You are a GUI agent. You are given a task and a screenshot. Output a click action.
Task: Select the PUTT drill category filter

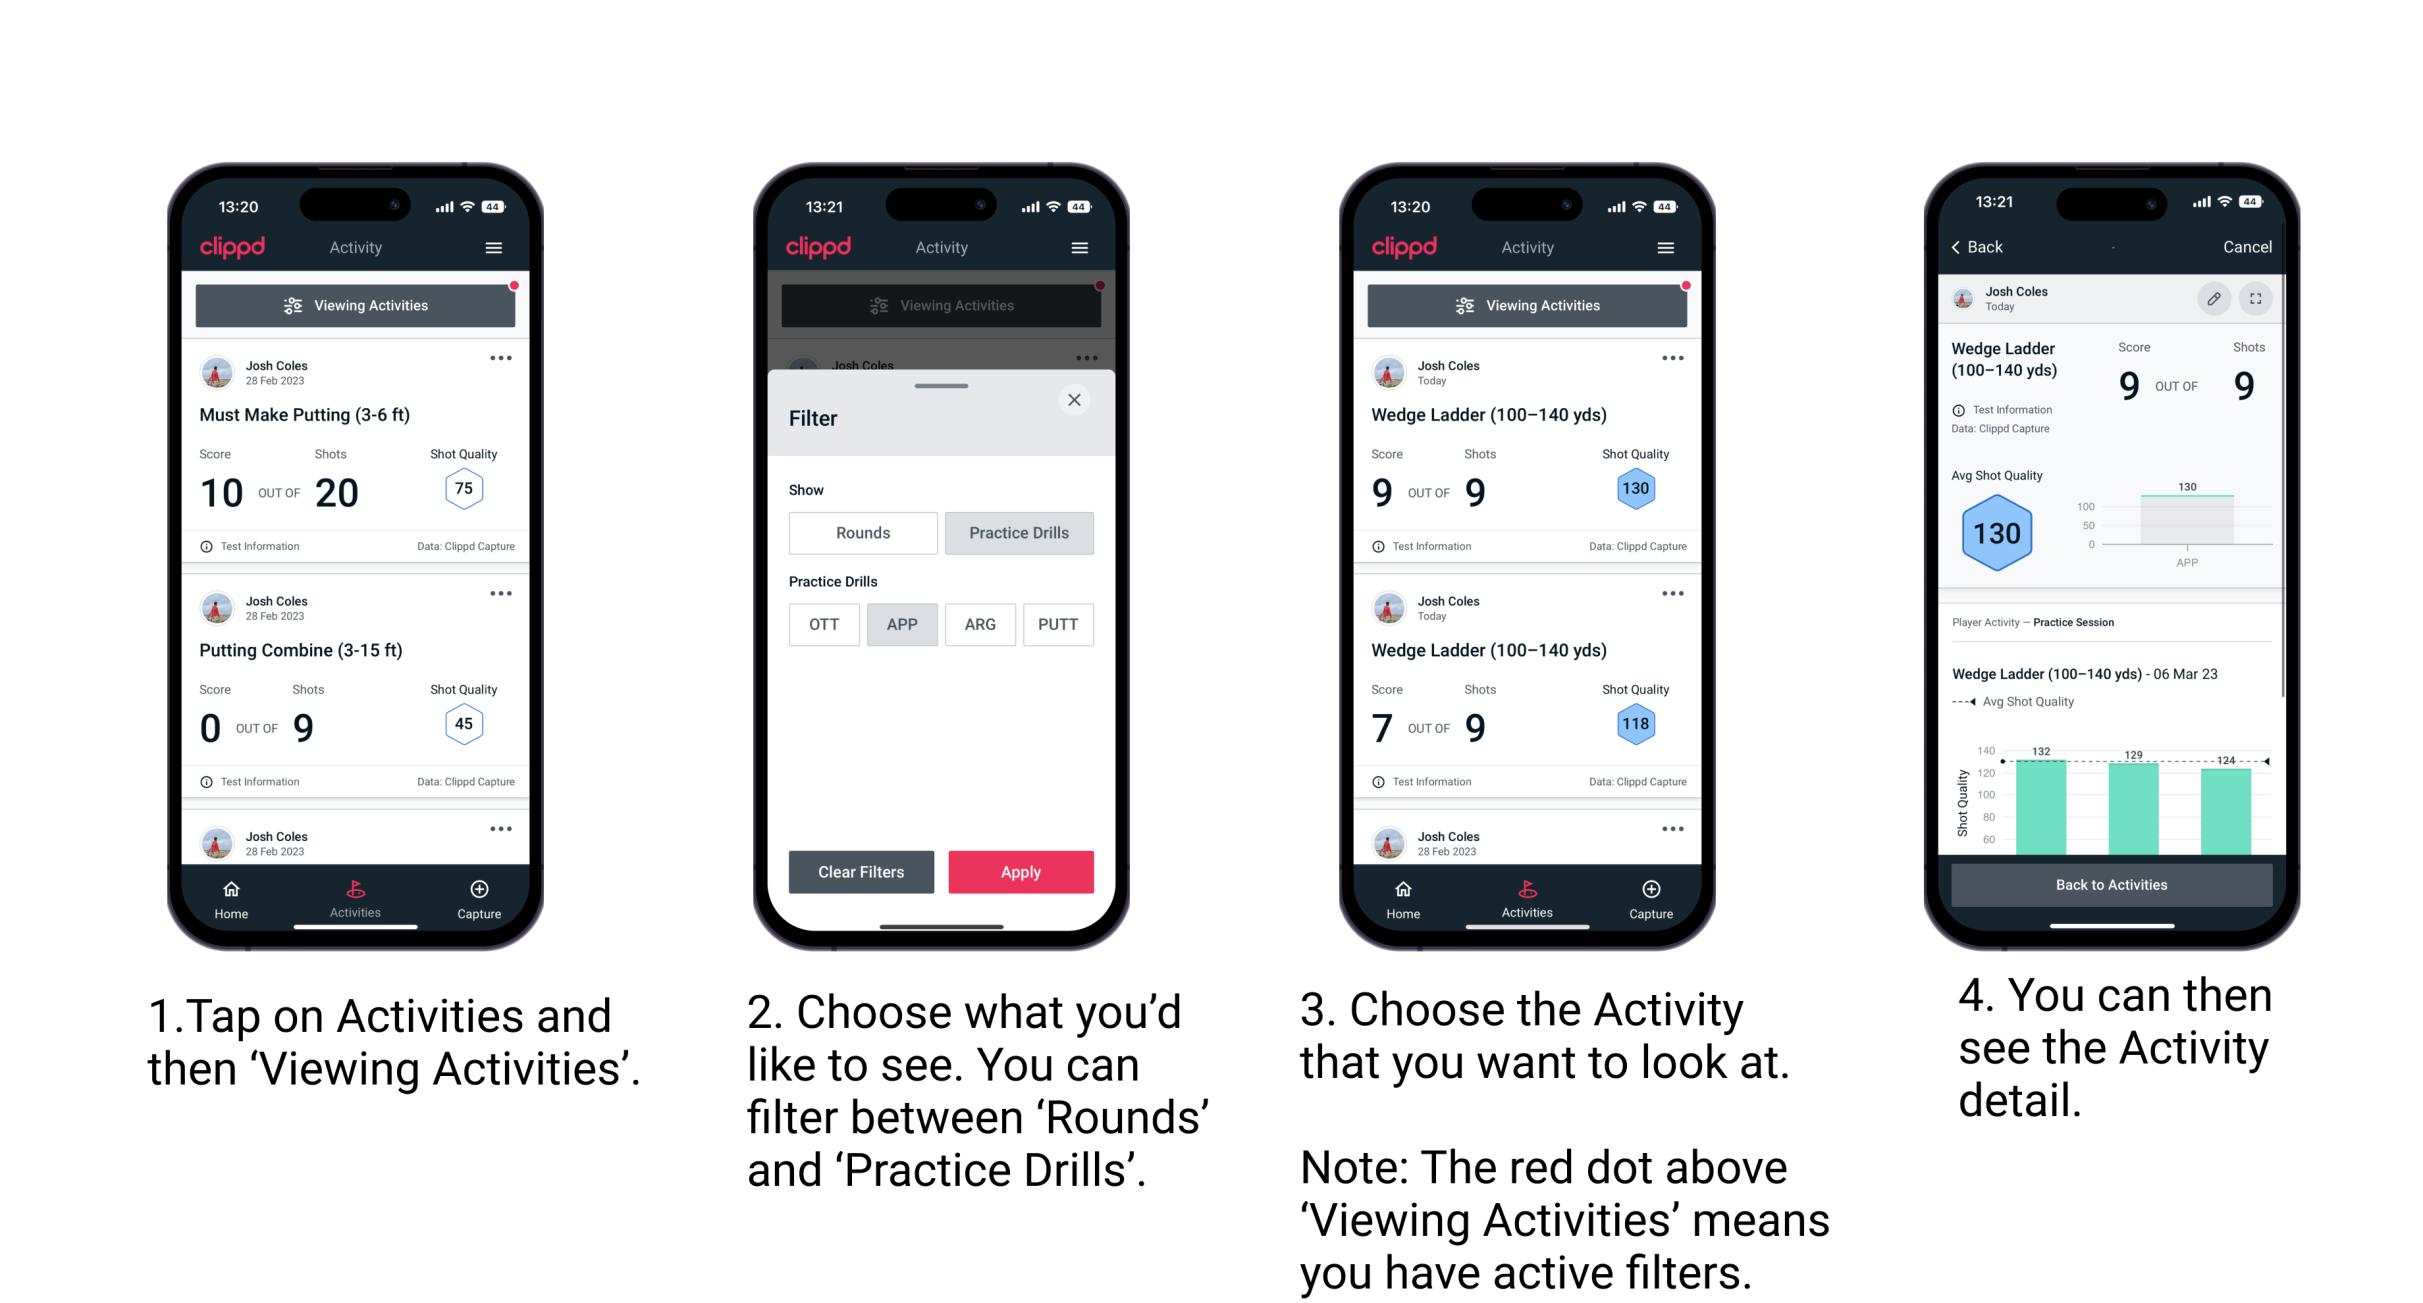[x=1059, y=624]
